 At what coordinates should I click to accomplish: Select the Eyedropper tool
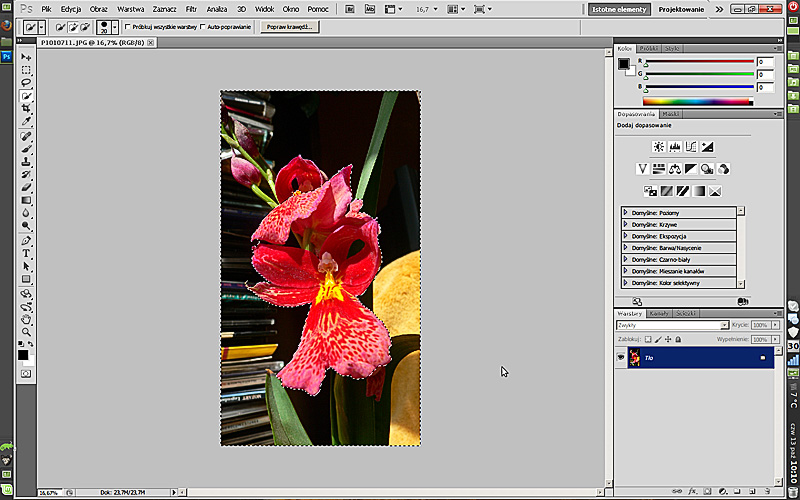coord(26,122)
